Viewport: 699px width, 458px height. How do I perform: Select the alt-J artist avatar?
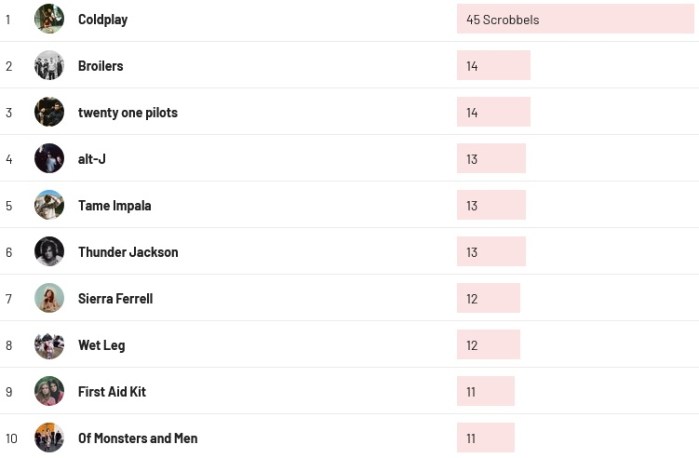pyautogui.click(x=49, y=159)
